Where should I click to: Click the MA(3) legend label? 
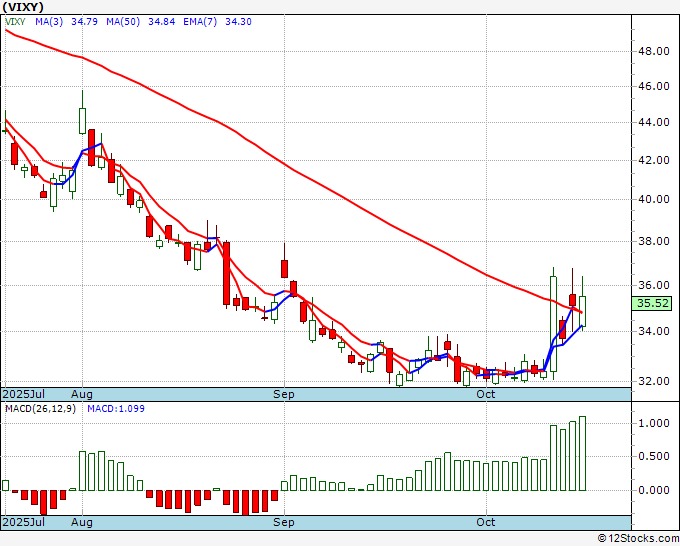pos(49,22)
